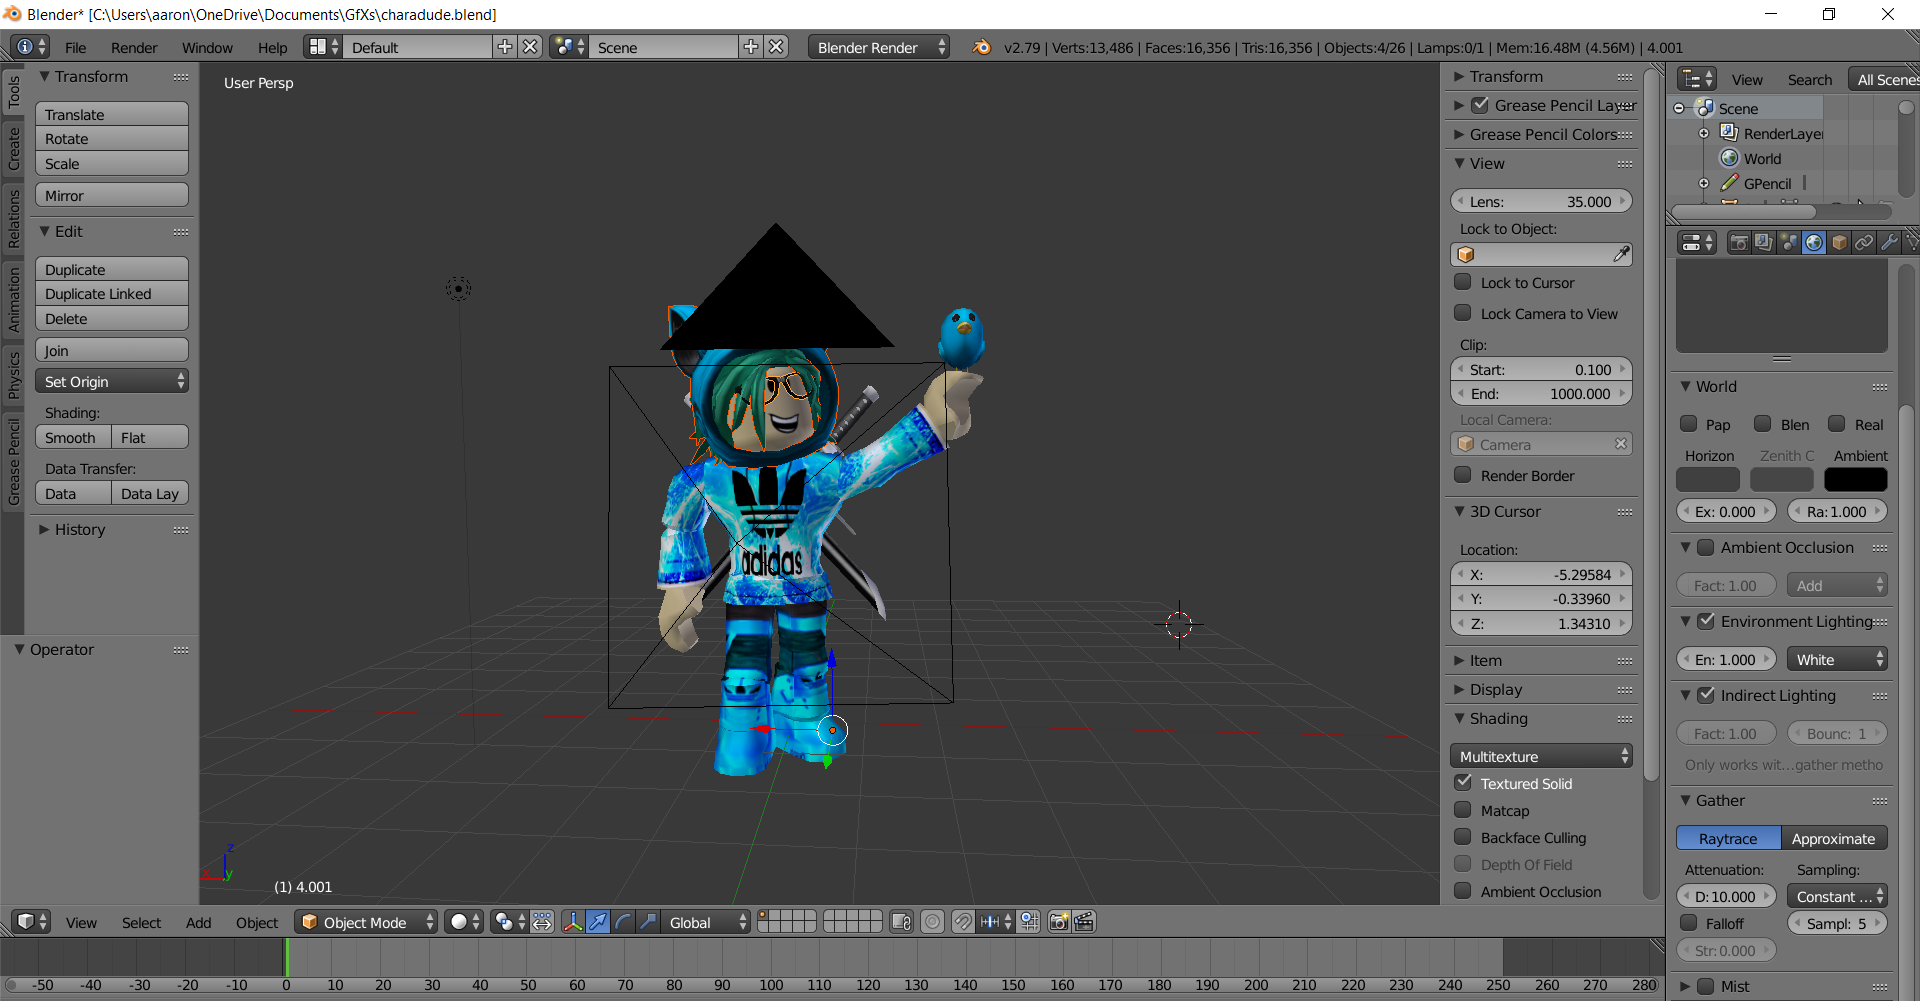This screenshot has height=1001, width=1920.
Task: Open the Render Layers properties tab
Action: tap(1764, 242)
